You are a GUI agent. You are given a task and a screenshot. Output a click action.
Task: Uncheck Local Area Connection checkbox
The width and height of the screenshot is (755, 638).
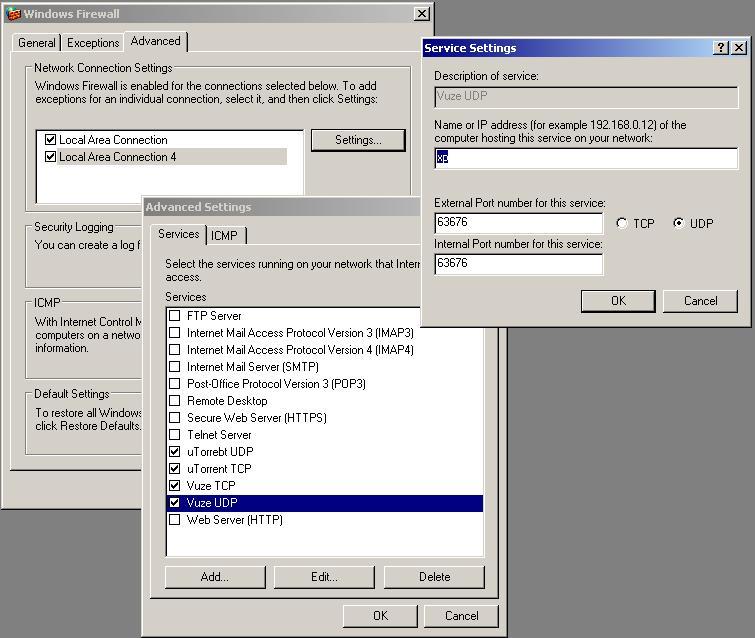(50, 140)
